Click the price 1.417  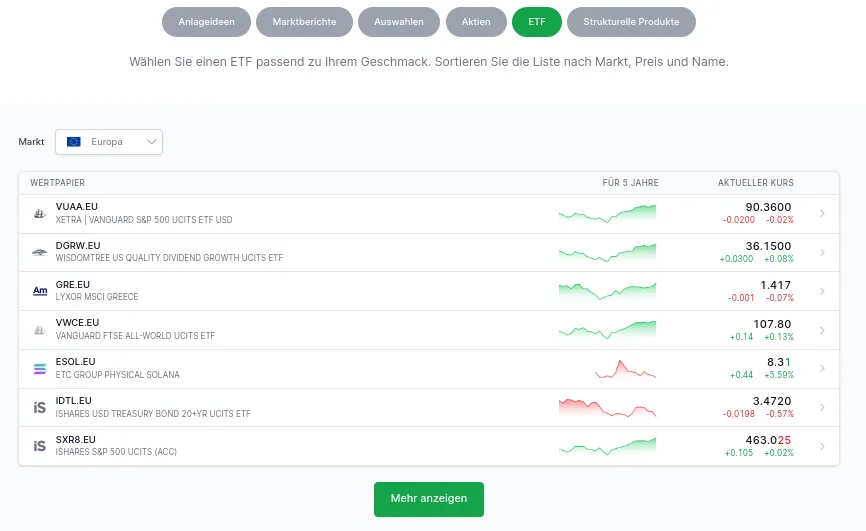775,285
